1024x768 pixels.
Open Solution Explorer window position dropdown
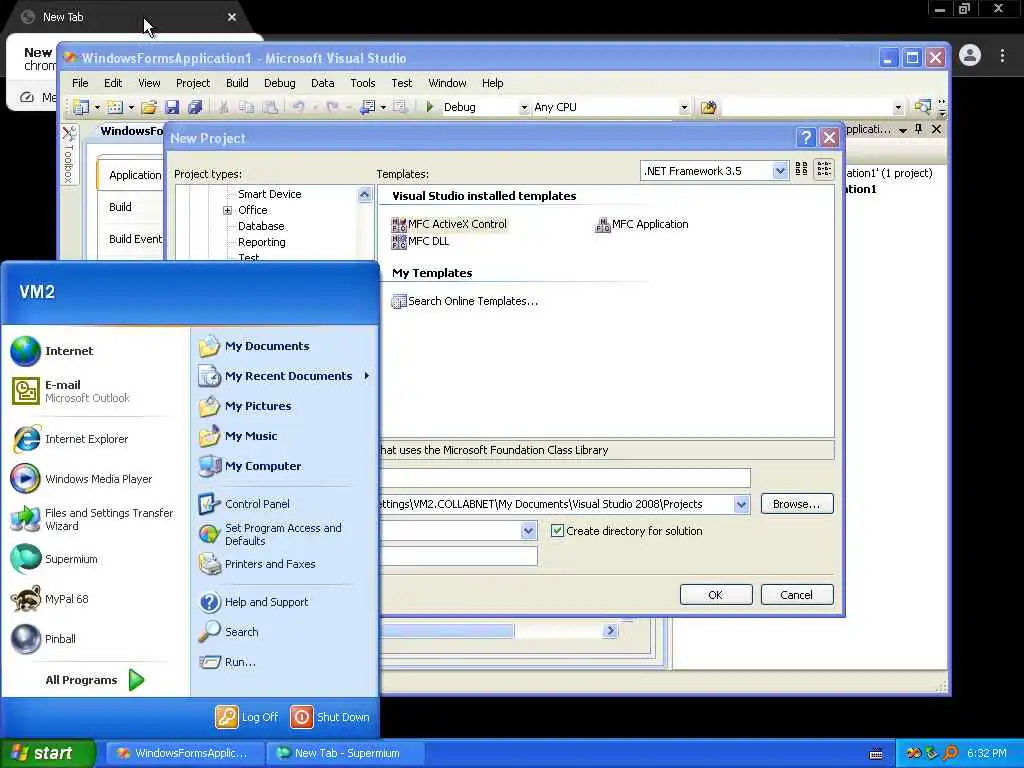pyautogui.click(x=903, y=130)
